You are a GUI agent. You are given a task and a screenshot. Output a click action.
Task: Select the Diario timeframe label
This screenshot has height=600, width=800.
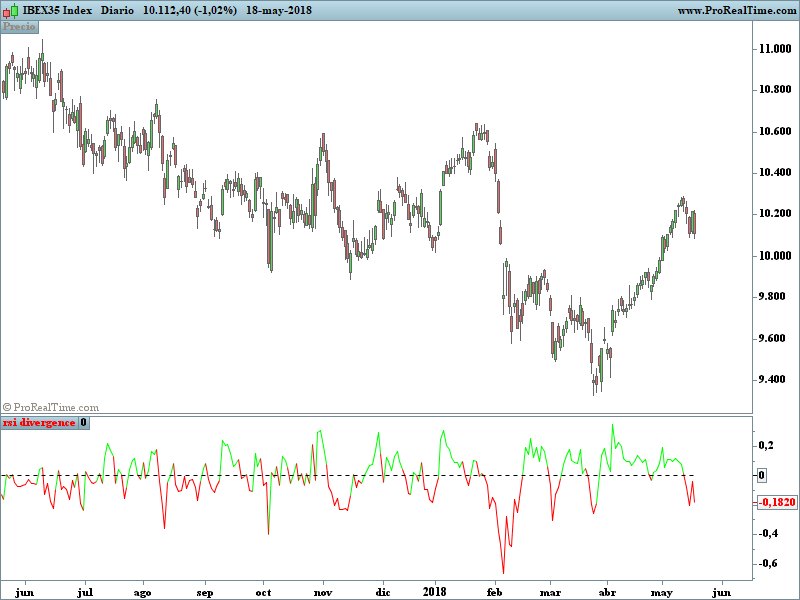click(117, 10)
